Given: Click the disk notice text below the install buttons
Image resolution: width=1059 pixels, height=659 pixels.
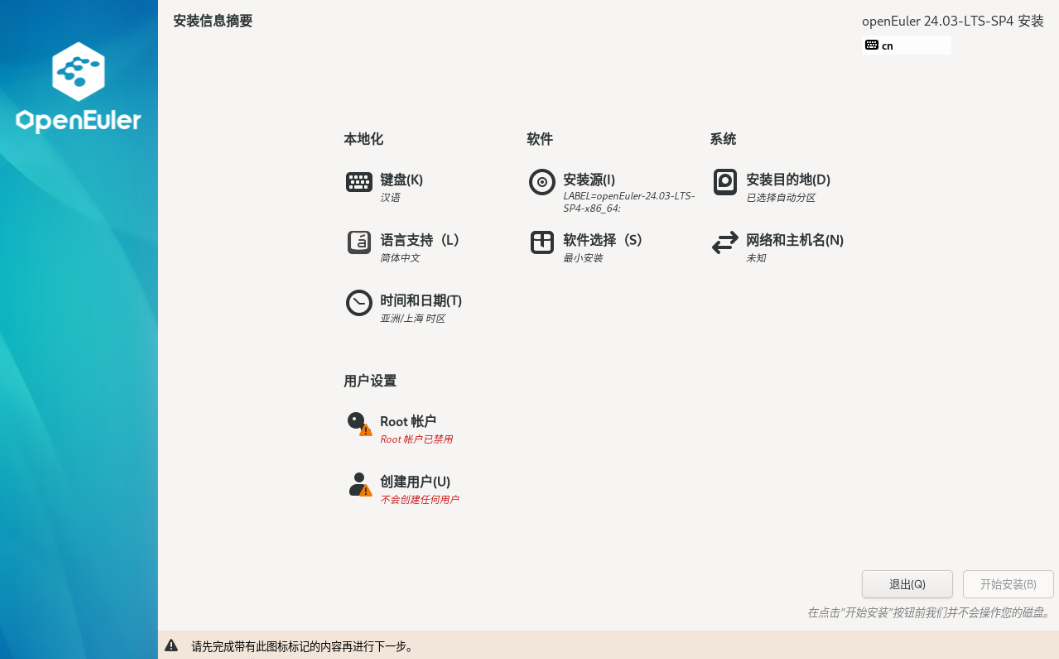Looking at the screenshot, I should (929, 613).
